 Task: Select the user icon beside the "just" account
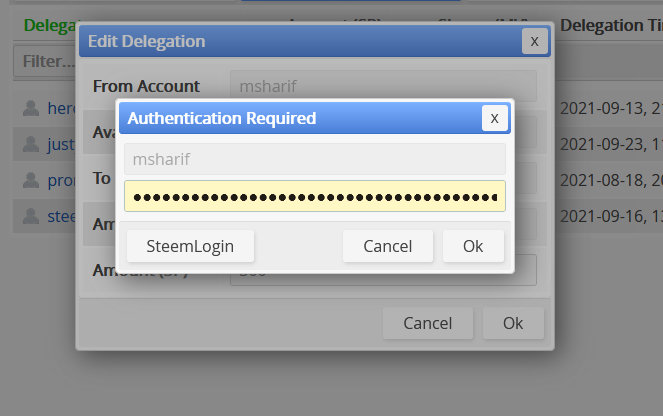pos(31,144)
